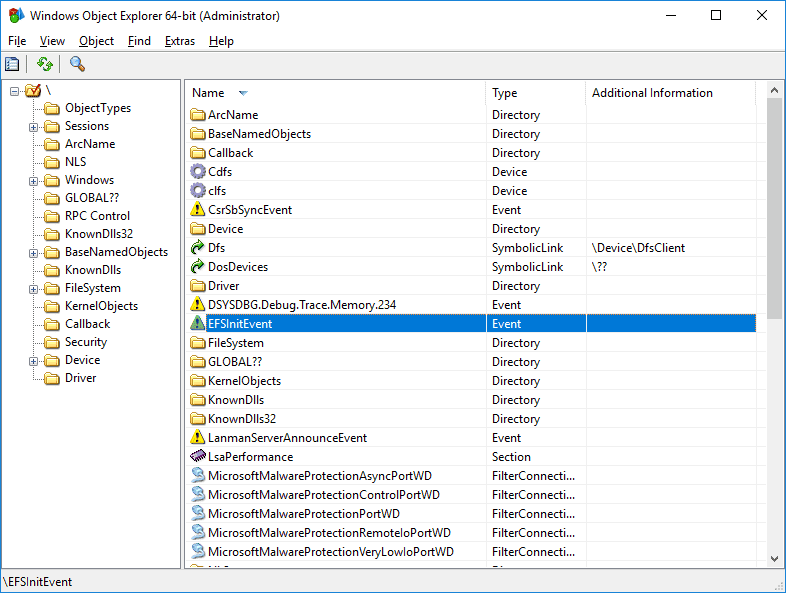The image size is (786, 593).
Task: Click the LanmanServerAnnounceEvent warning icon
Action: tap(198, 437)
